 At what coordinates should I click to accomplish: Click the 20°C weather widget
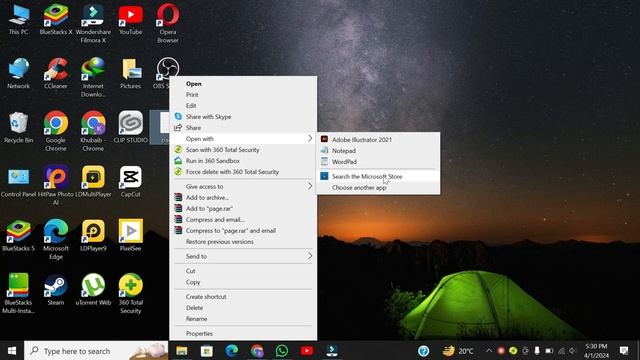pyautogui.click(x=458, y=351)
